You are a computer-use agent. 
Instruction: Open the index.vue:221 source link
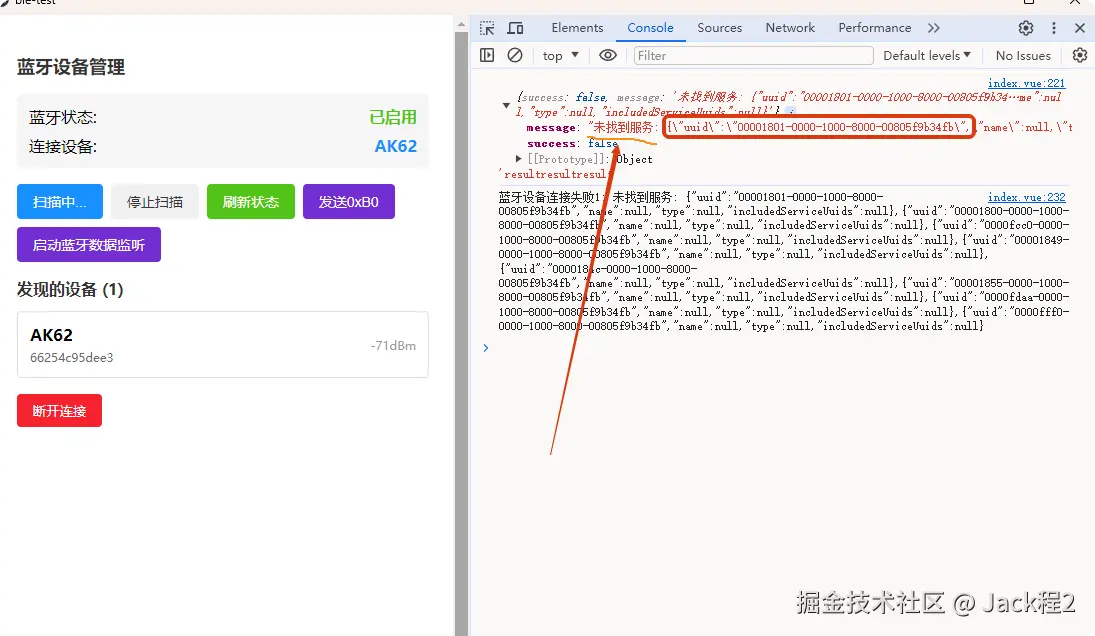(x=1026, y=83)
